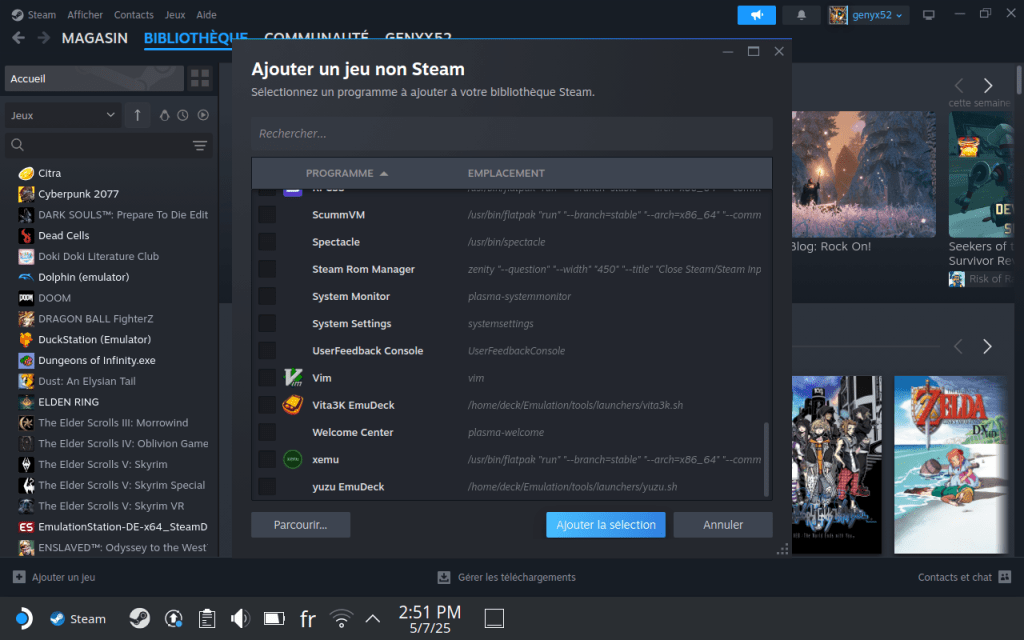Click the announcements megaphone icon
The image size is (1024, 640).
pyautogui.click(x=756, y=15)
